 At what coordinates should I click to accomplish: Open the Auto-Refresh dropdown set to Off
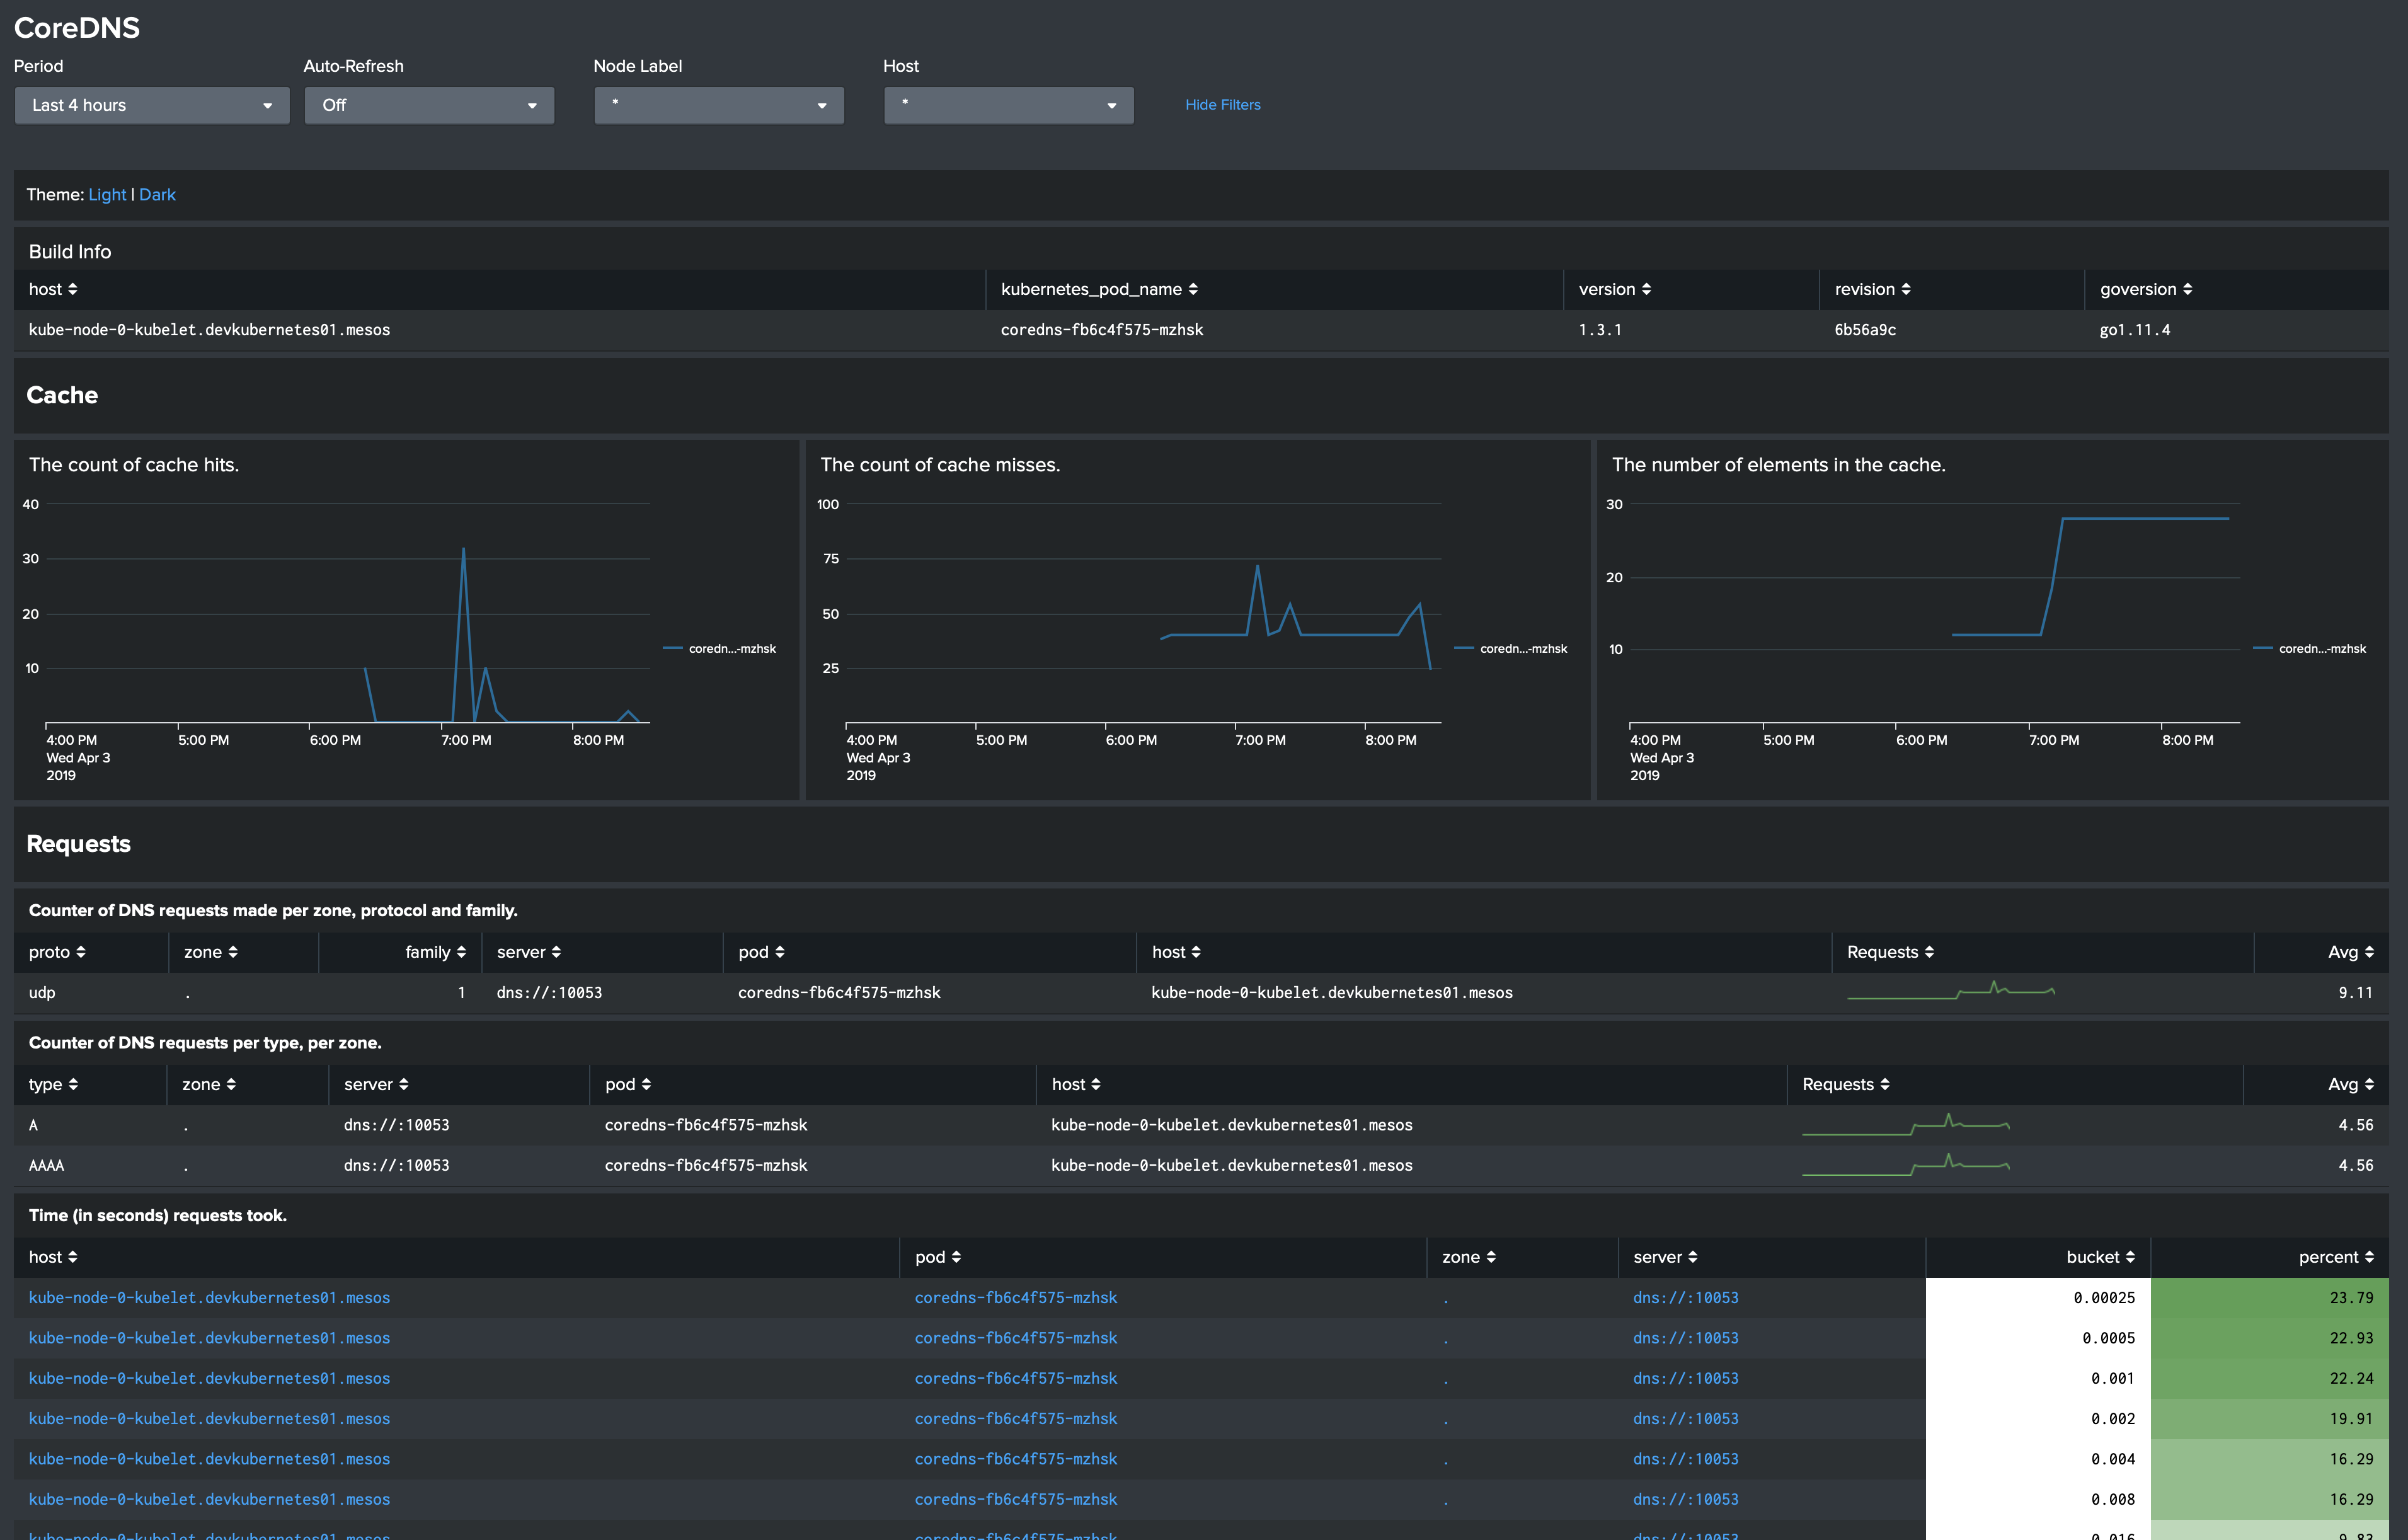point(429,105)
